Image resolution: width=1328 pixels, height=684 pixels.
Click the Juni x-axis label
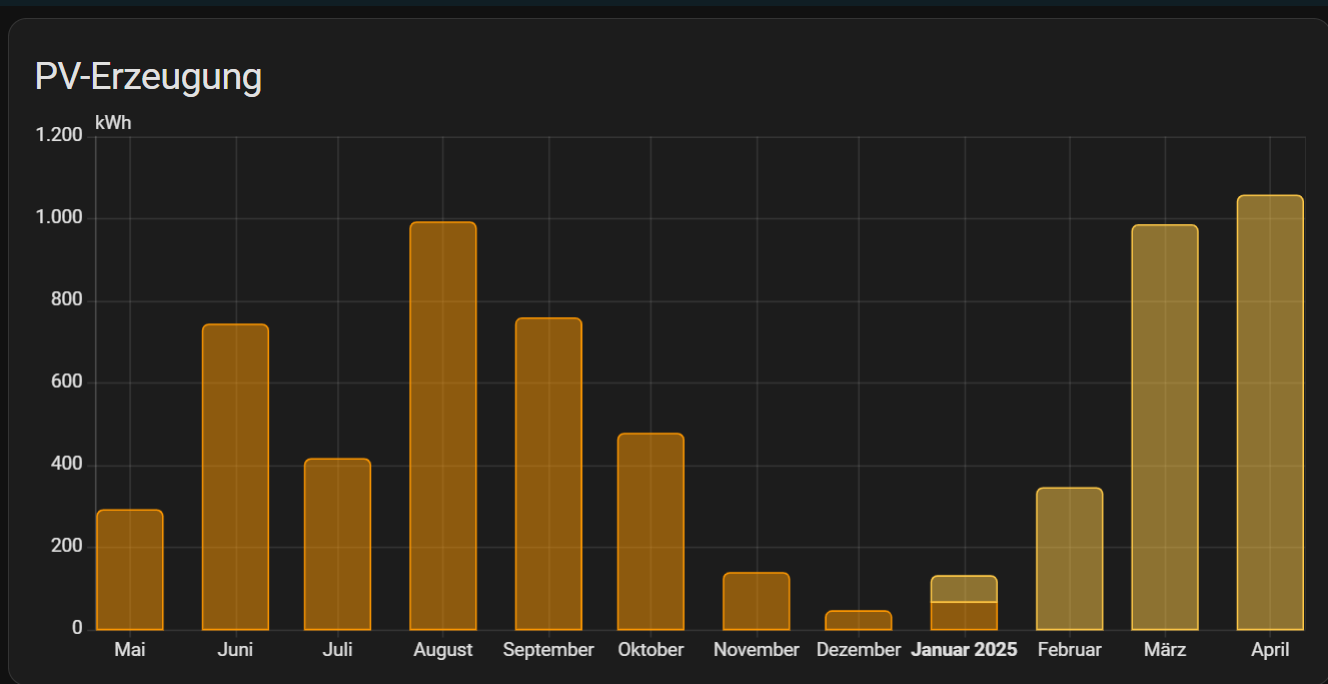coord(235,650)
